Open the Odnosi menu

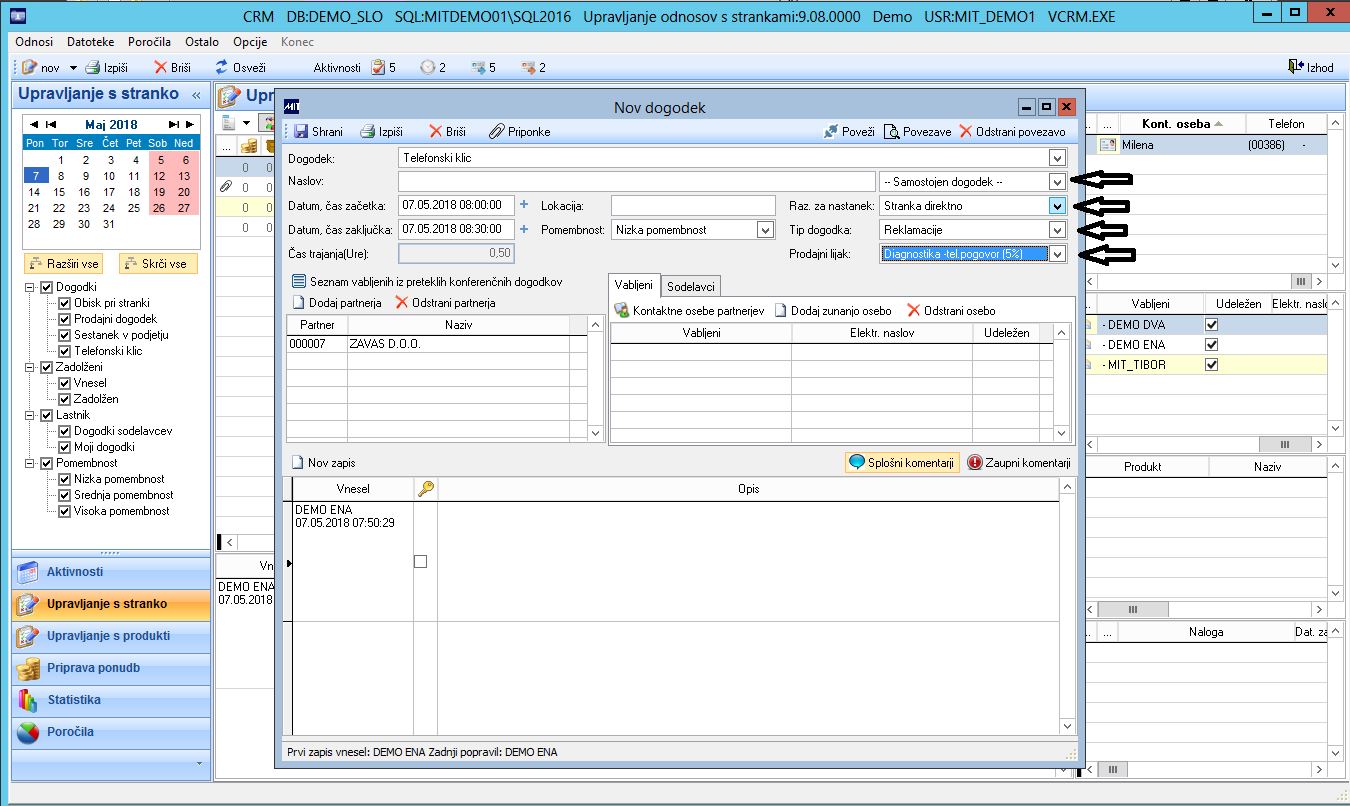35,42
